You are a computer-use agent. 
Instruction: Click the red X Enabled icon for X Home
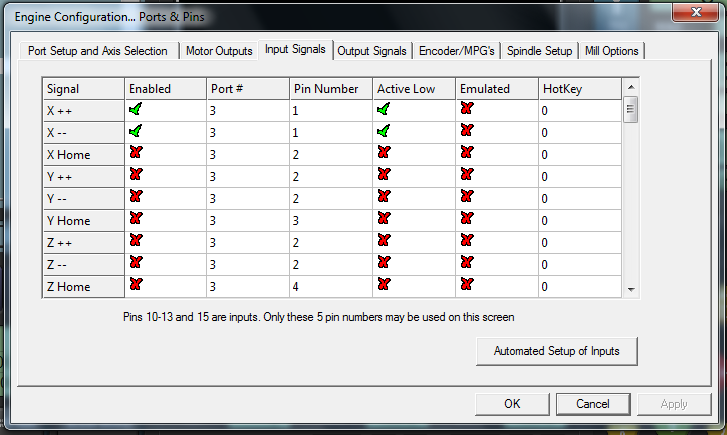click(x=136, y=152)
